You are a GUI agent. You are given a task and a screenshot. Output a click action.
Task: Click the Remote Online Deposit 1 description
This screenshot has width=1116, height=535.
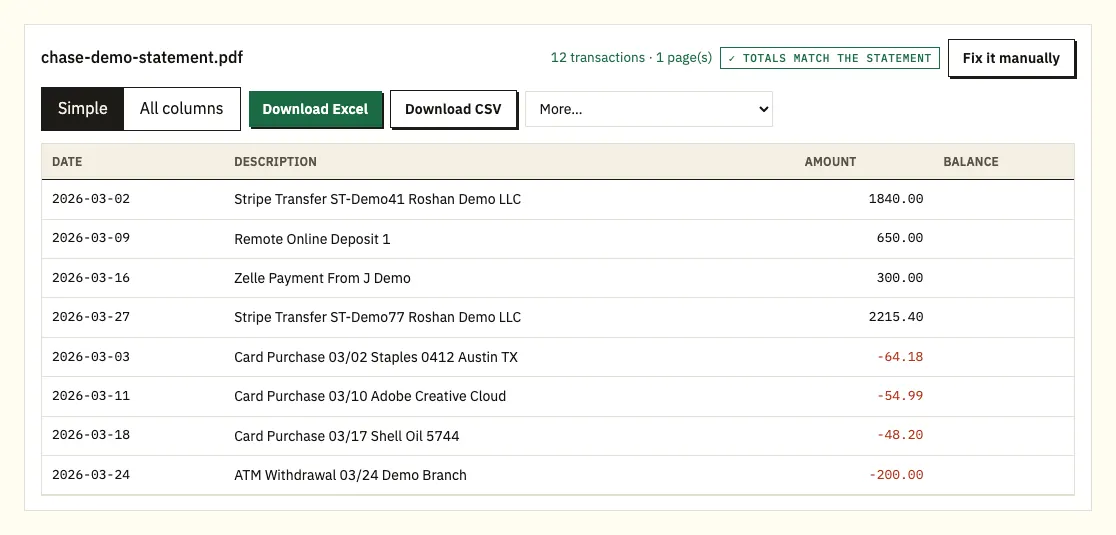pyautogui.click(x=312, y=239)
